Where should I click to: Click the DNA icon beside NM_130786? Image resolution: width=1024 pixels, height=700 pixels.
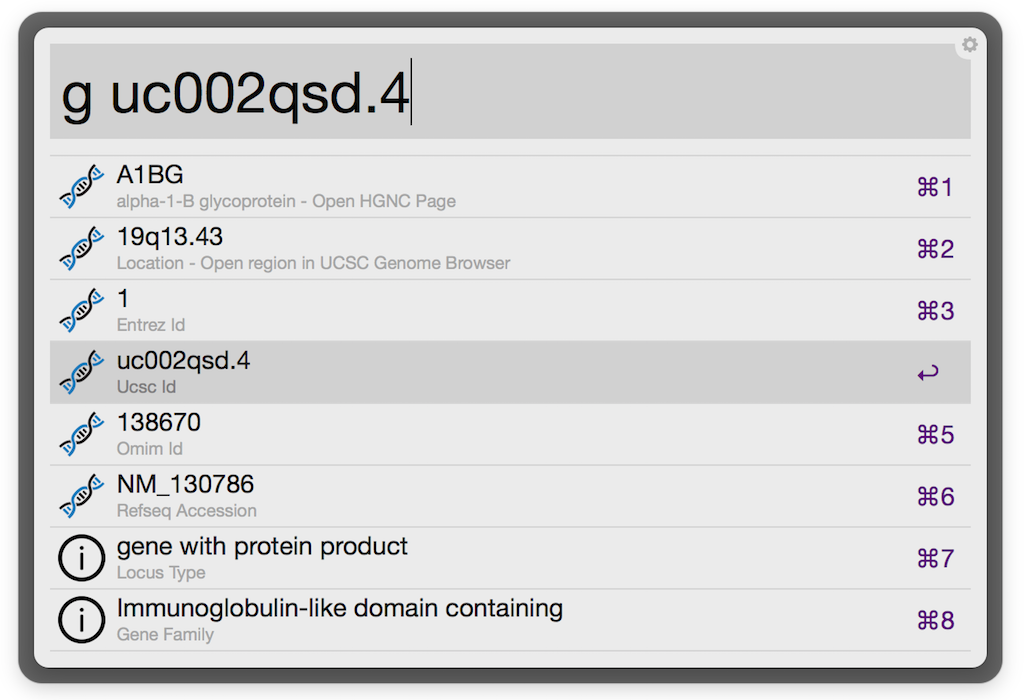81,497
